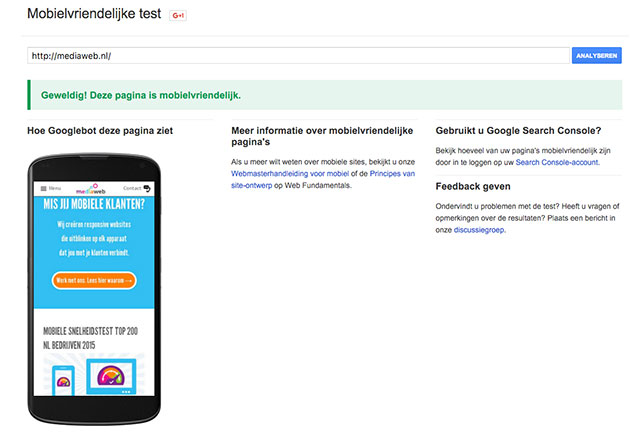Click 'Meer informatie over mobielvriendelijke pagina's' heading
The height and width of the screenshot is (444, 640).
tap(322, 136)
